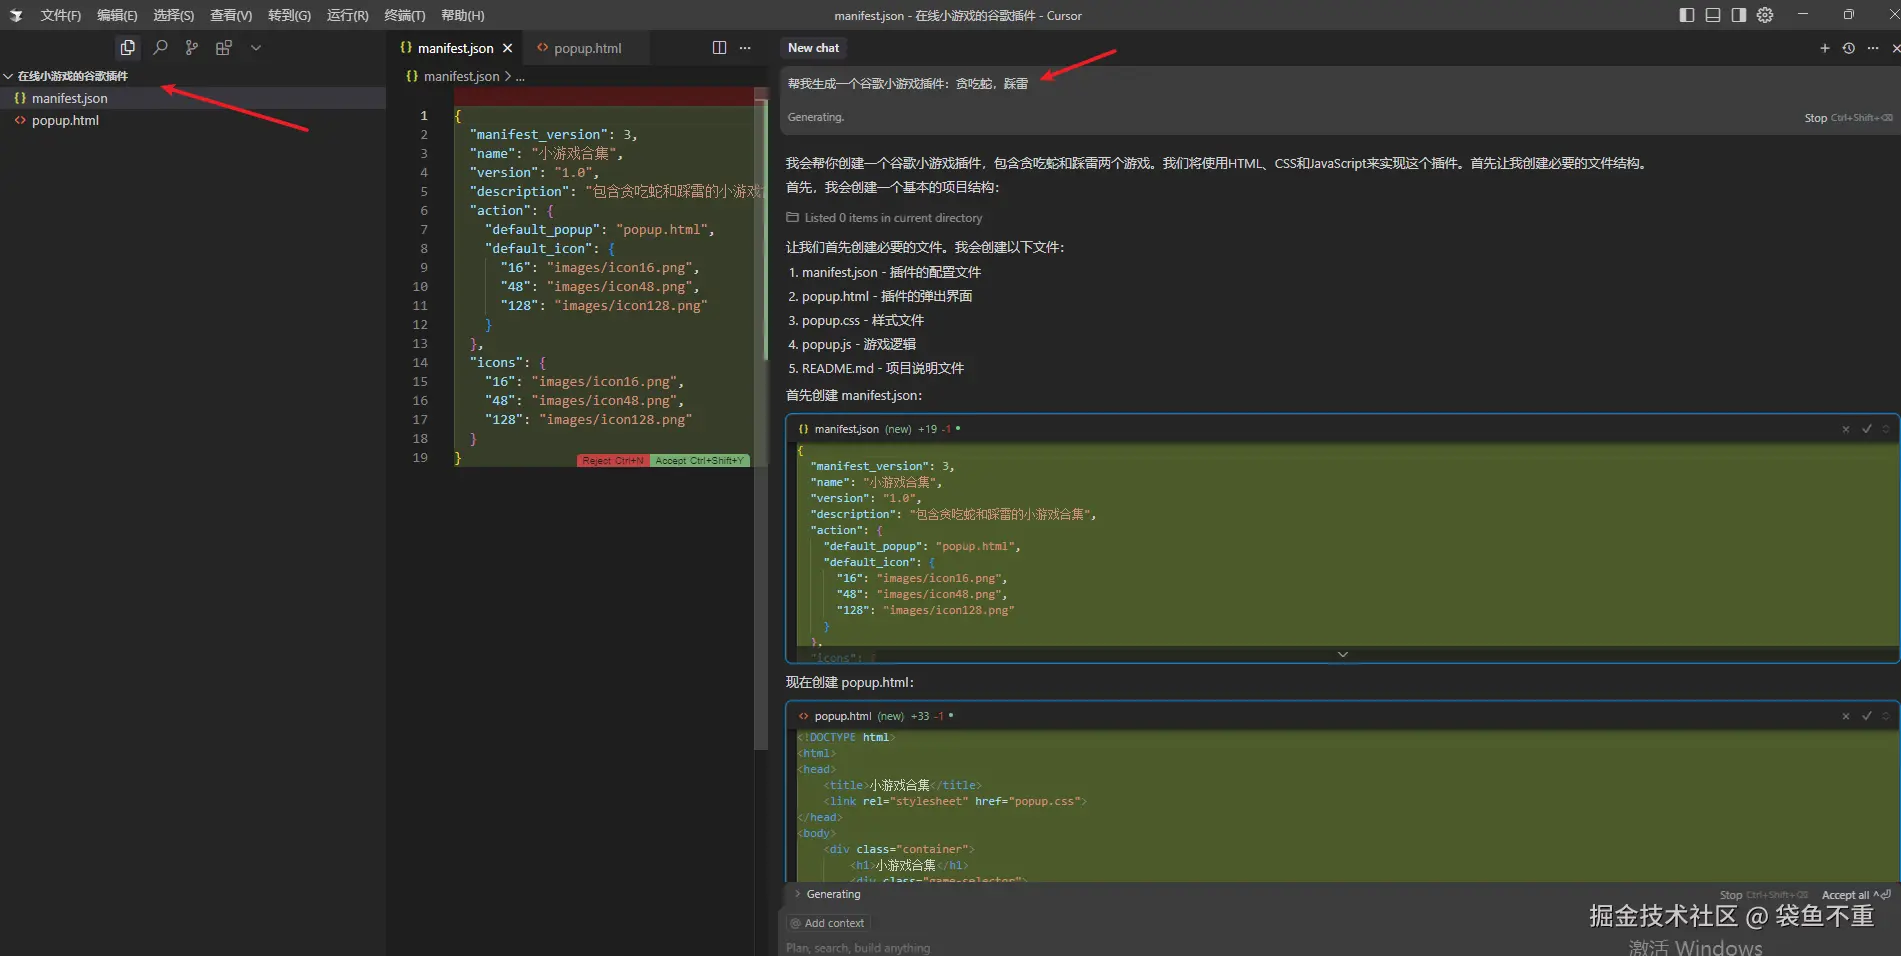Show chat history clock icon
The image size is (1901, 956).
click(x=1849, y=48)
